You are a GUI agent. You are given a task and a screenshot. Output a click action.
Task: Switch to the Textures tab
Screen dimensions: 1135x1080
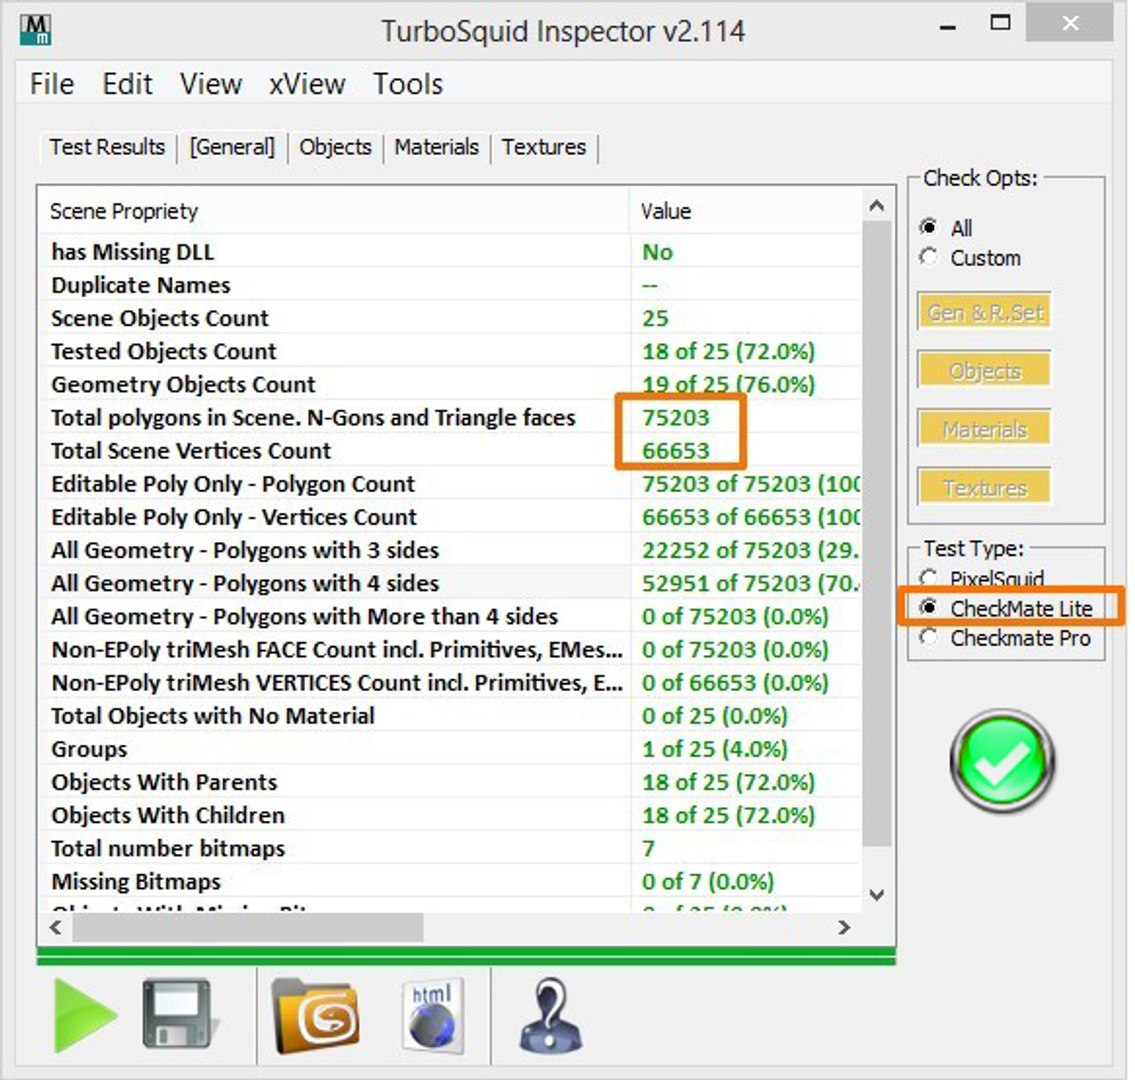(x=544, y=147)
